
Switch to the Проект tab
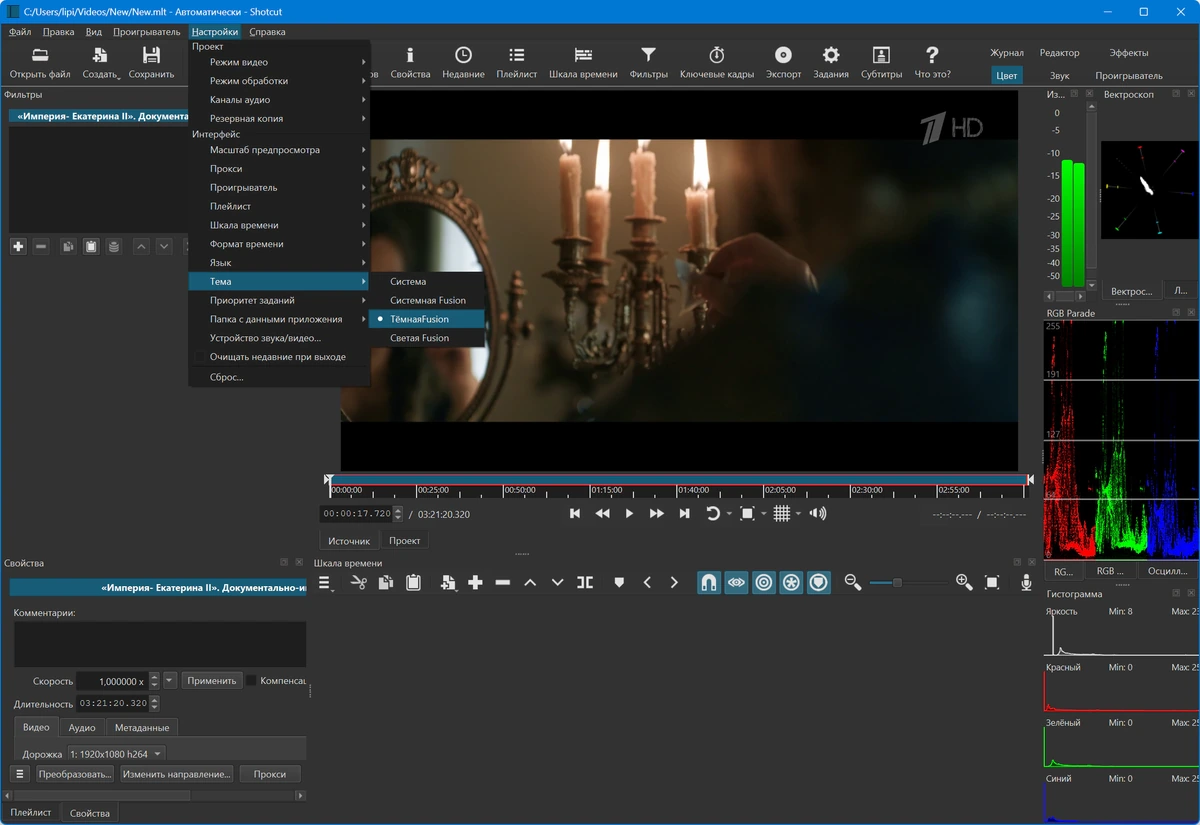[x=405, y=540]
